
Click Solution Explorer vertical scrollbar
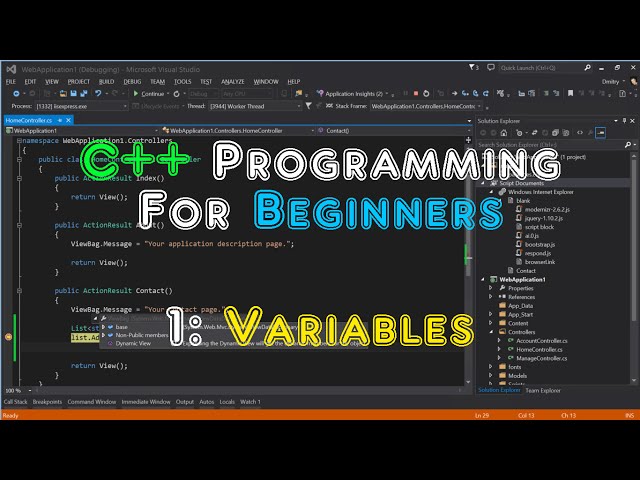pyautogui.click(x=634, y=267)
